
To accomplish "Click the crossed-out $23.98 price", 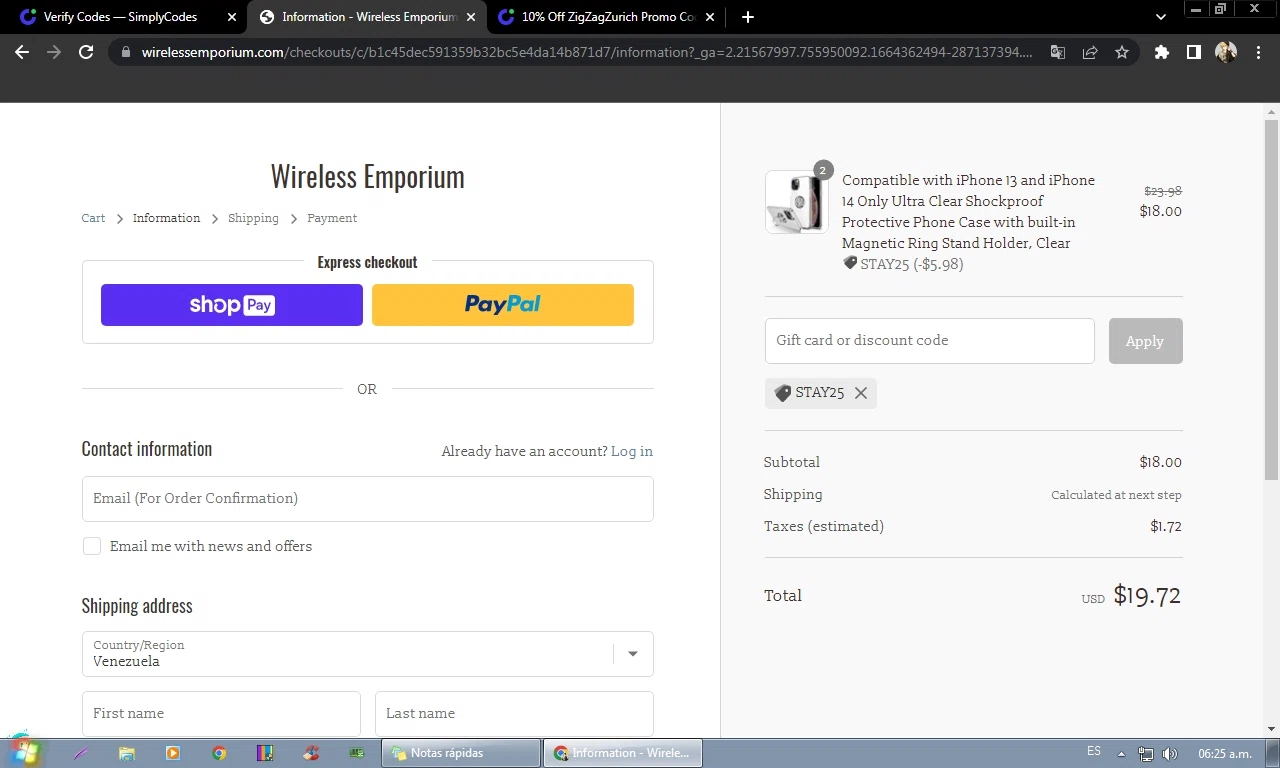I will 1163,191.
